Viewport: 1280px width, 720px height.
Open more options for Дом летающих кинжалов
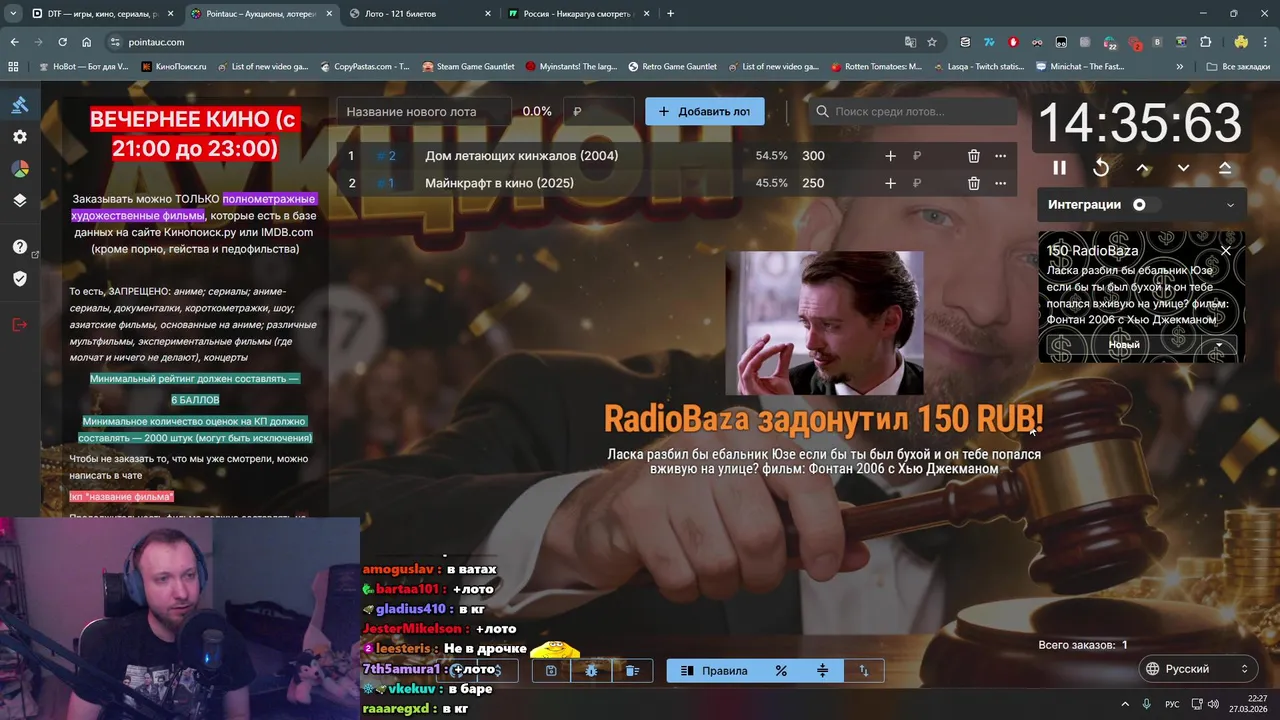pos(1000,156)
